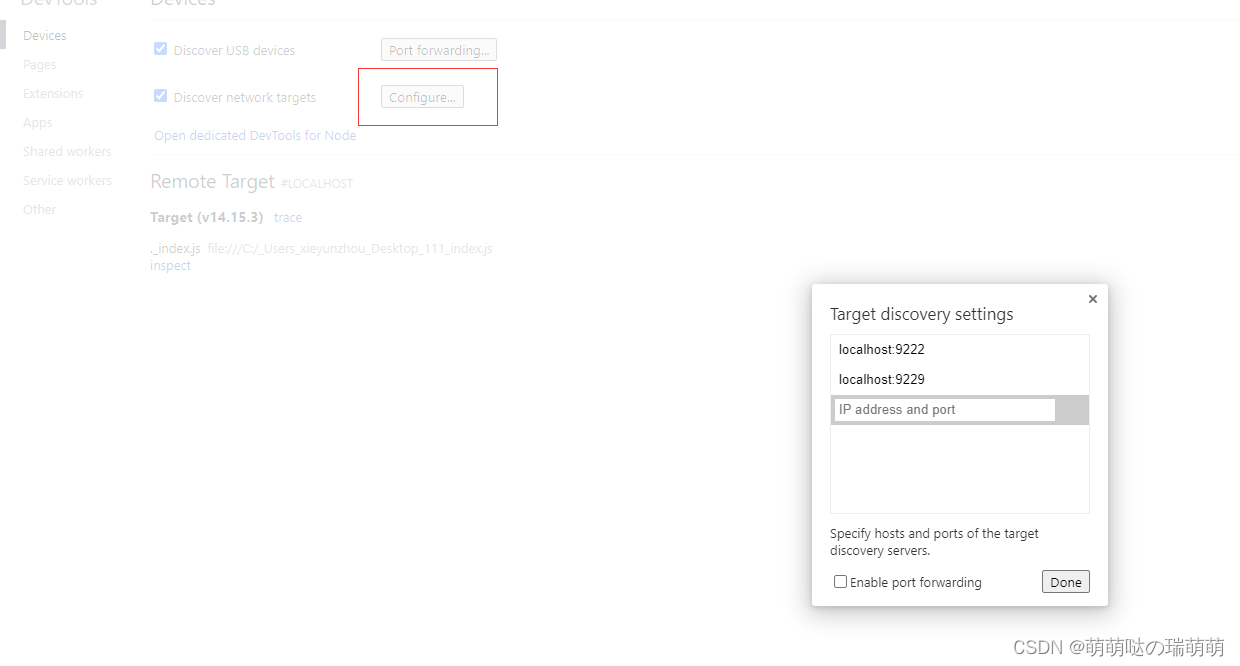Open Shared workers section in sidebar
This screenshot has width=1240, height=666.
pyautogui.click(x=67, y=151)
